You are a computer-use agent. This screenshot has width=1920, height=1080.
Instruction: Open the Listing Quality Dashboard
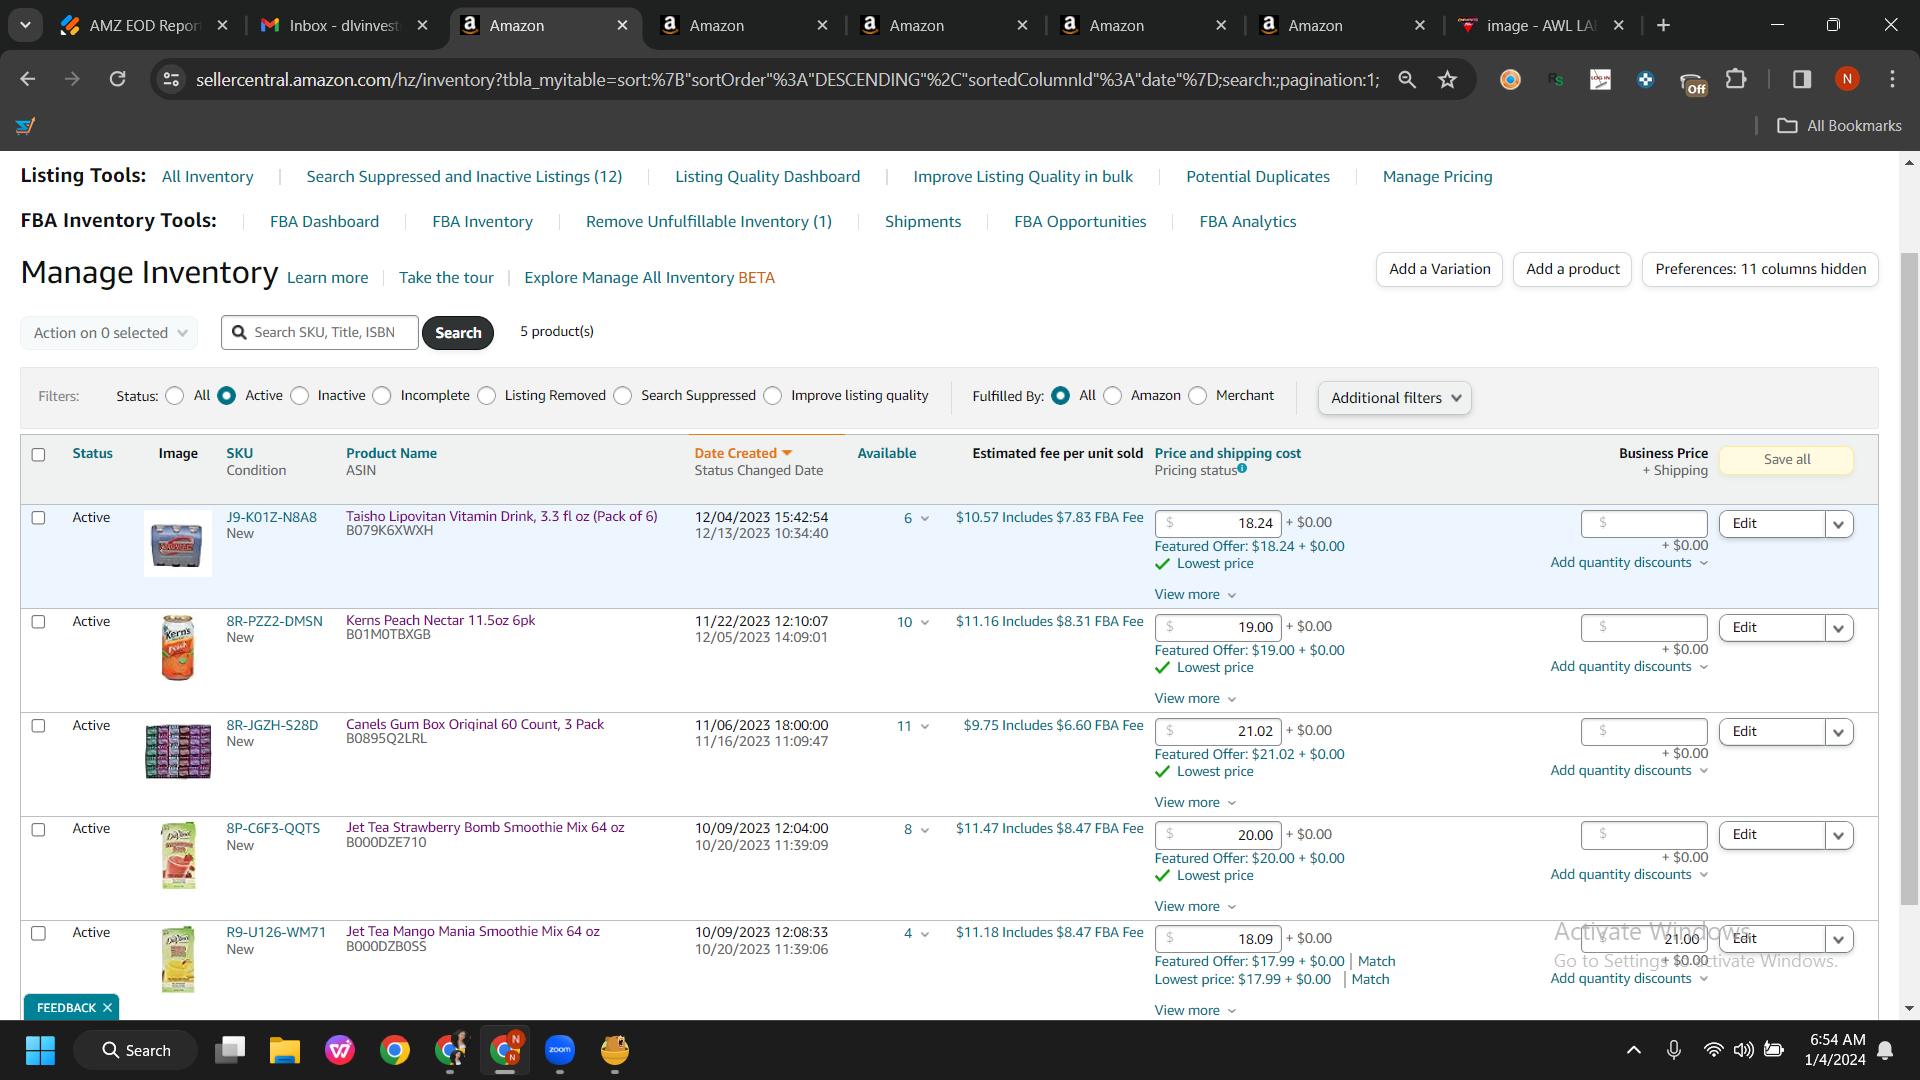point(767,177)
